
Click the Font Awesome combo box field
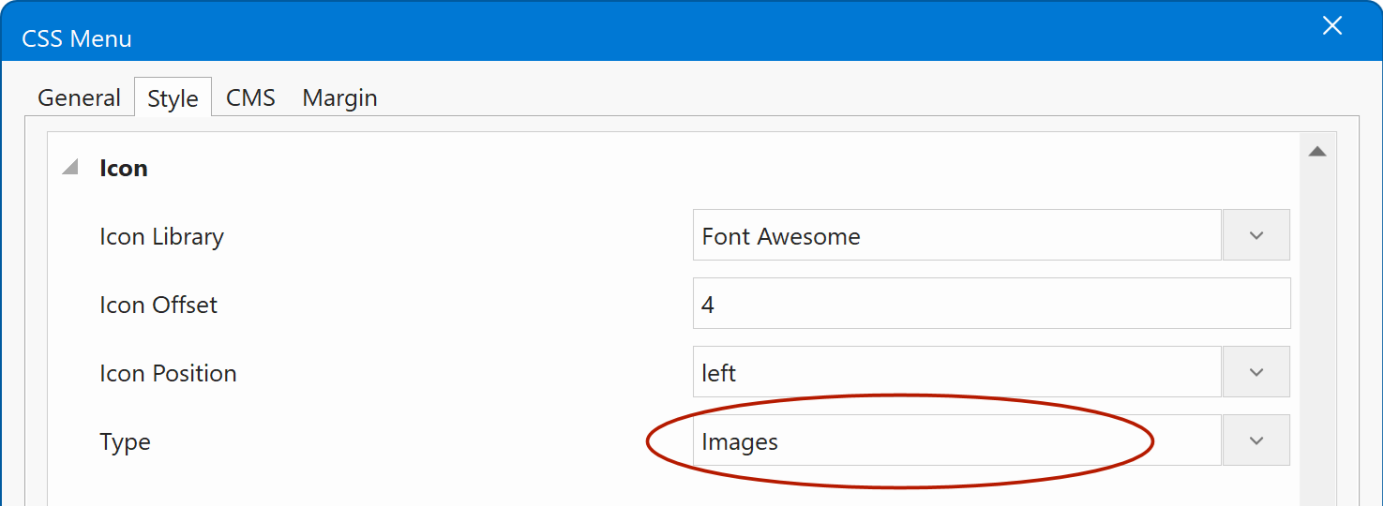(x=956, y=236)
